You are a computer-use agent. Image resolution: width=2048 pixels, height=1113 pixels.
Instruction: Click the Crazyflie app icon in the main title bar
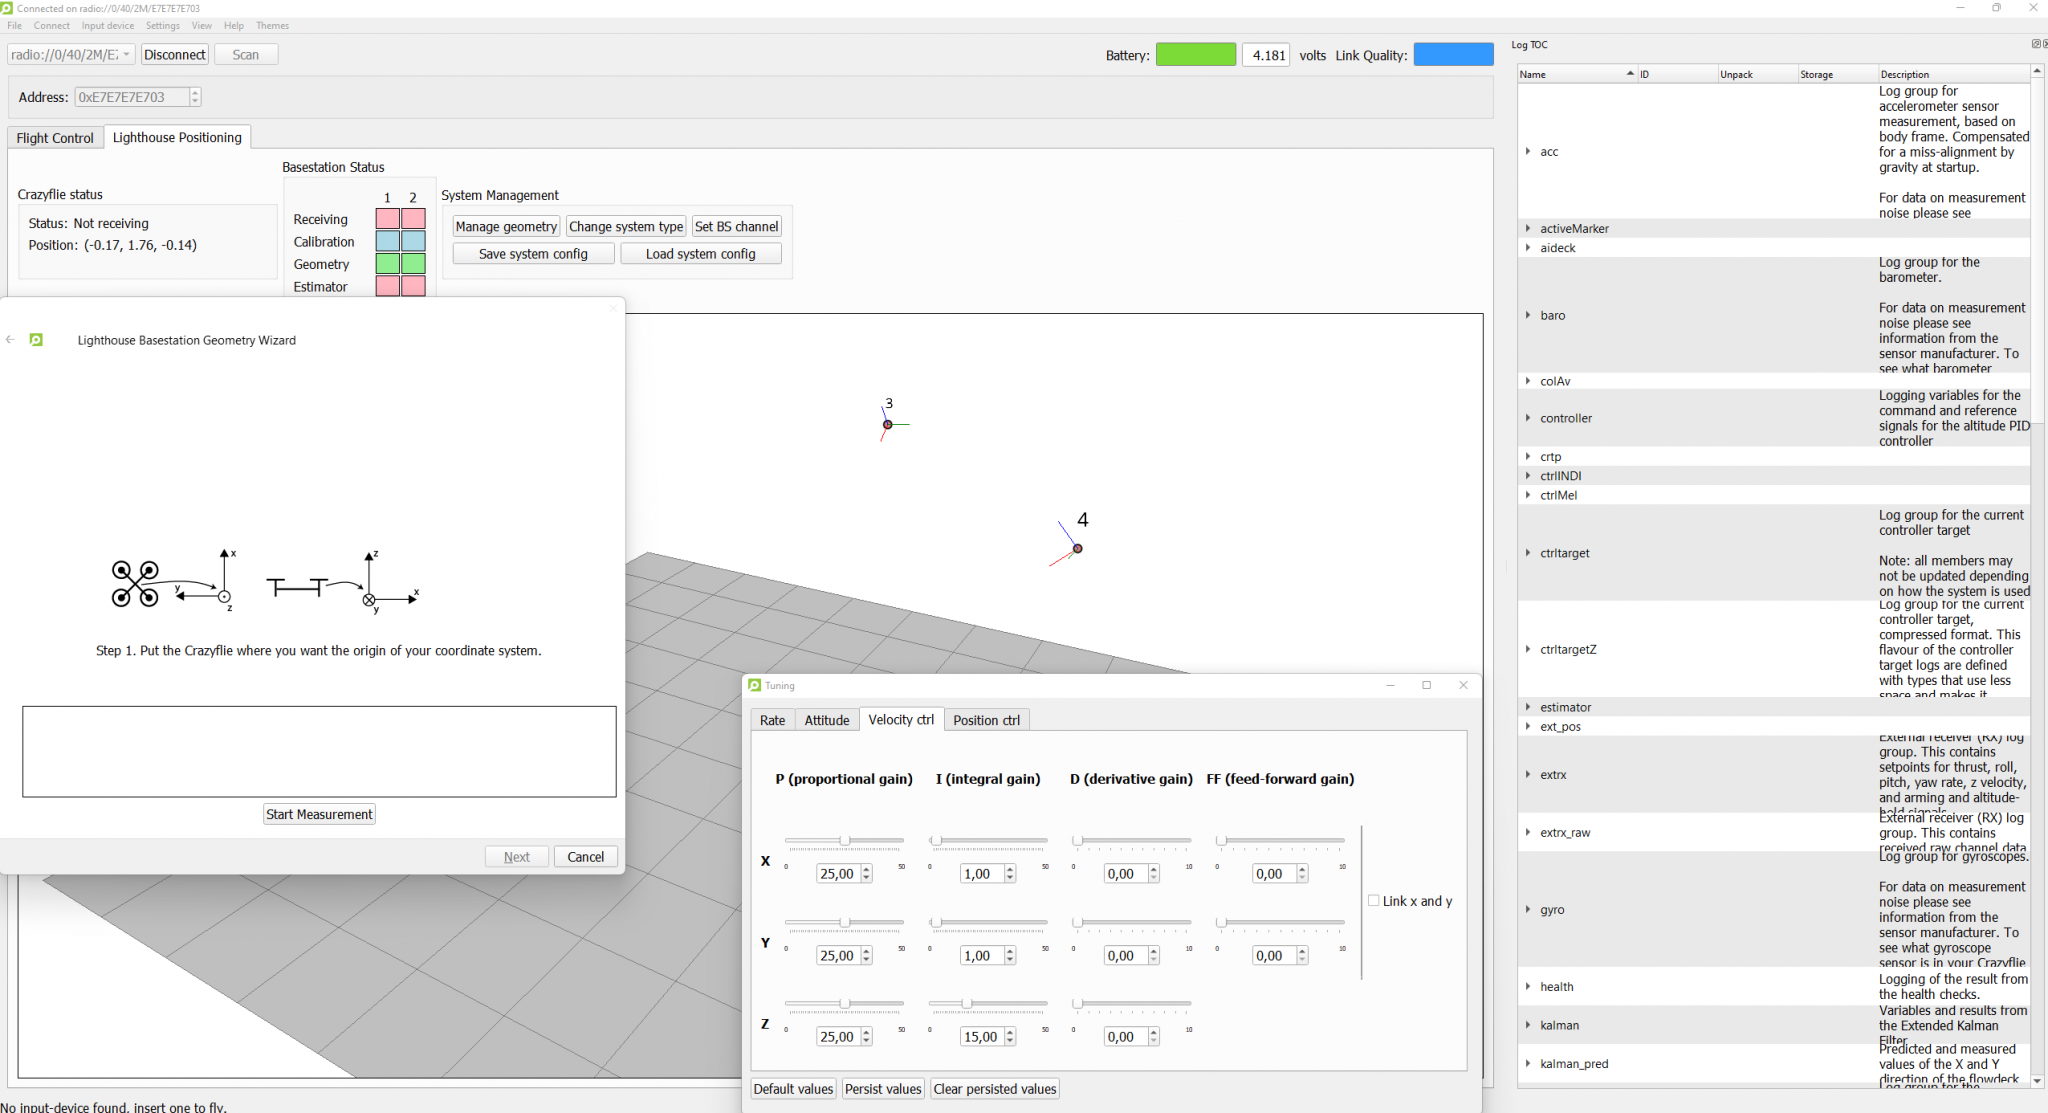pyautogui.click(x=9, y=8)
